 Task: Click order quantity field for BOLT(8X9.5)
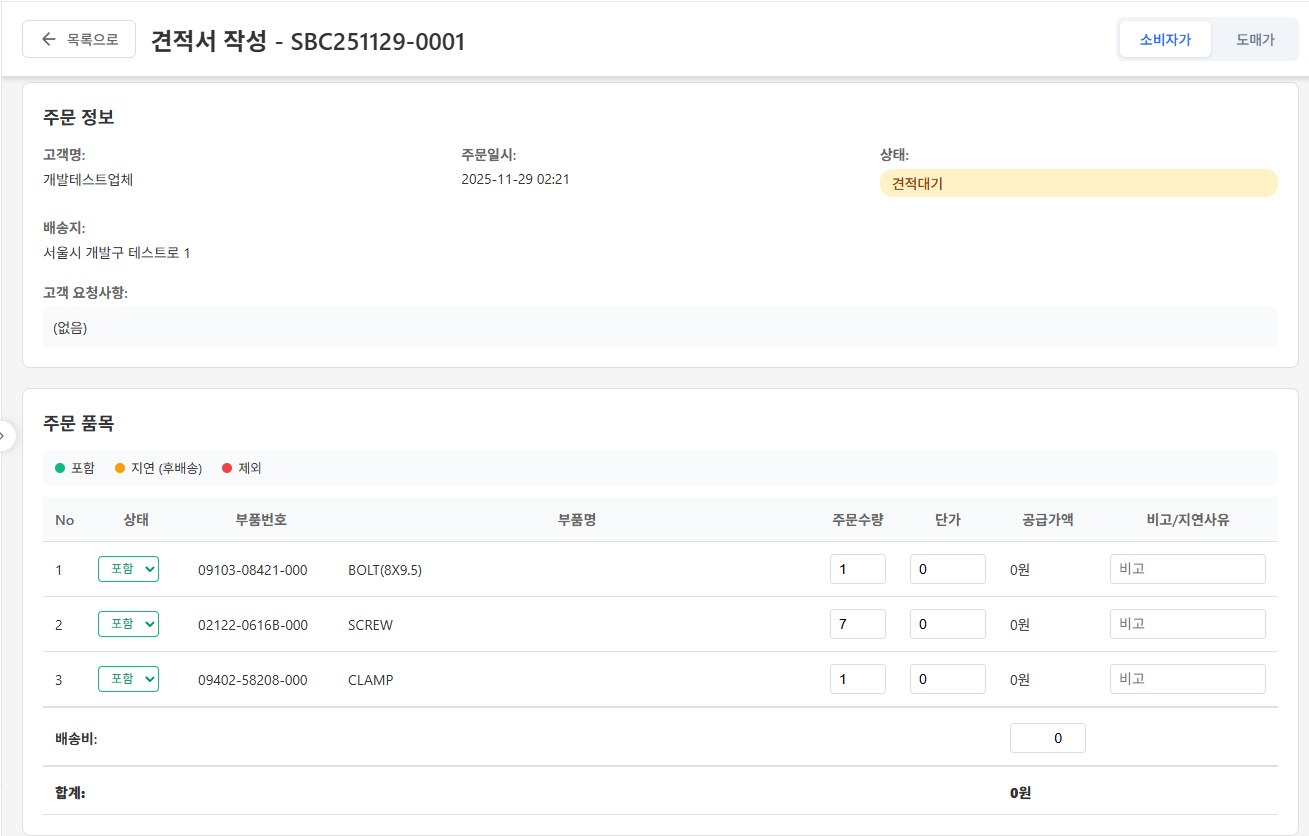857,569
